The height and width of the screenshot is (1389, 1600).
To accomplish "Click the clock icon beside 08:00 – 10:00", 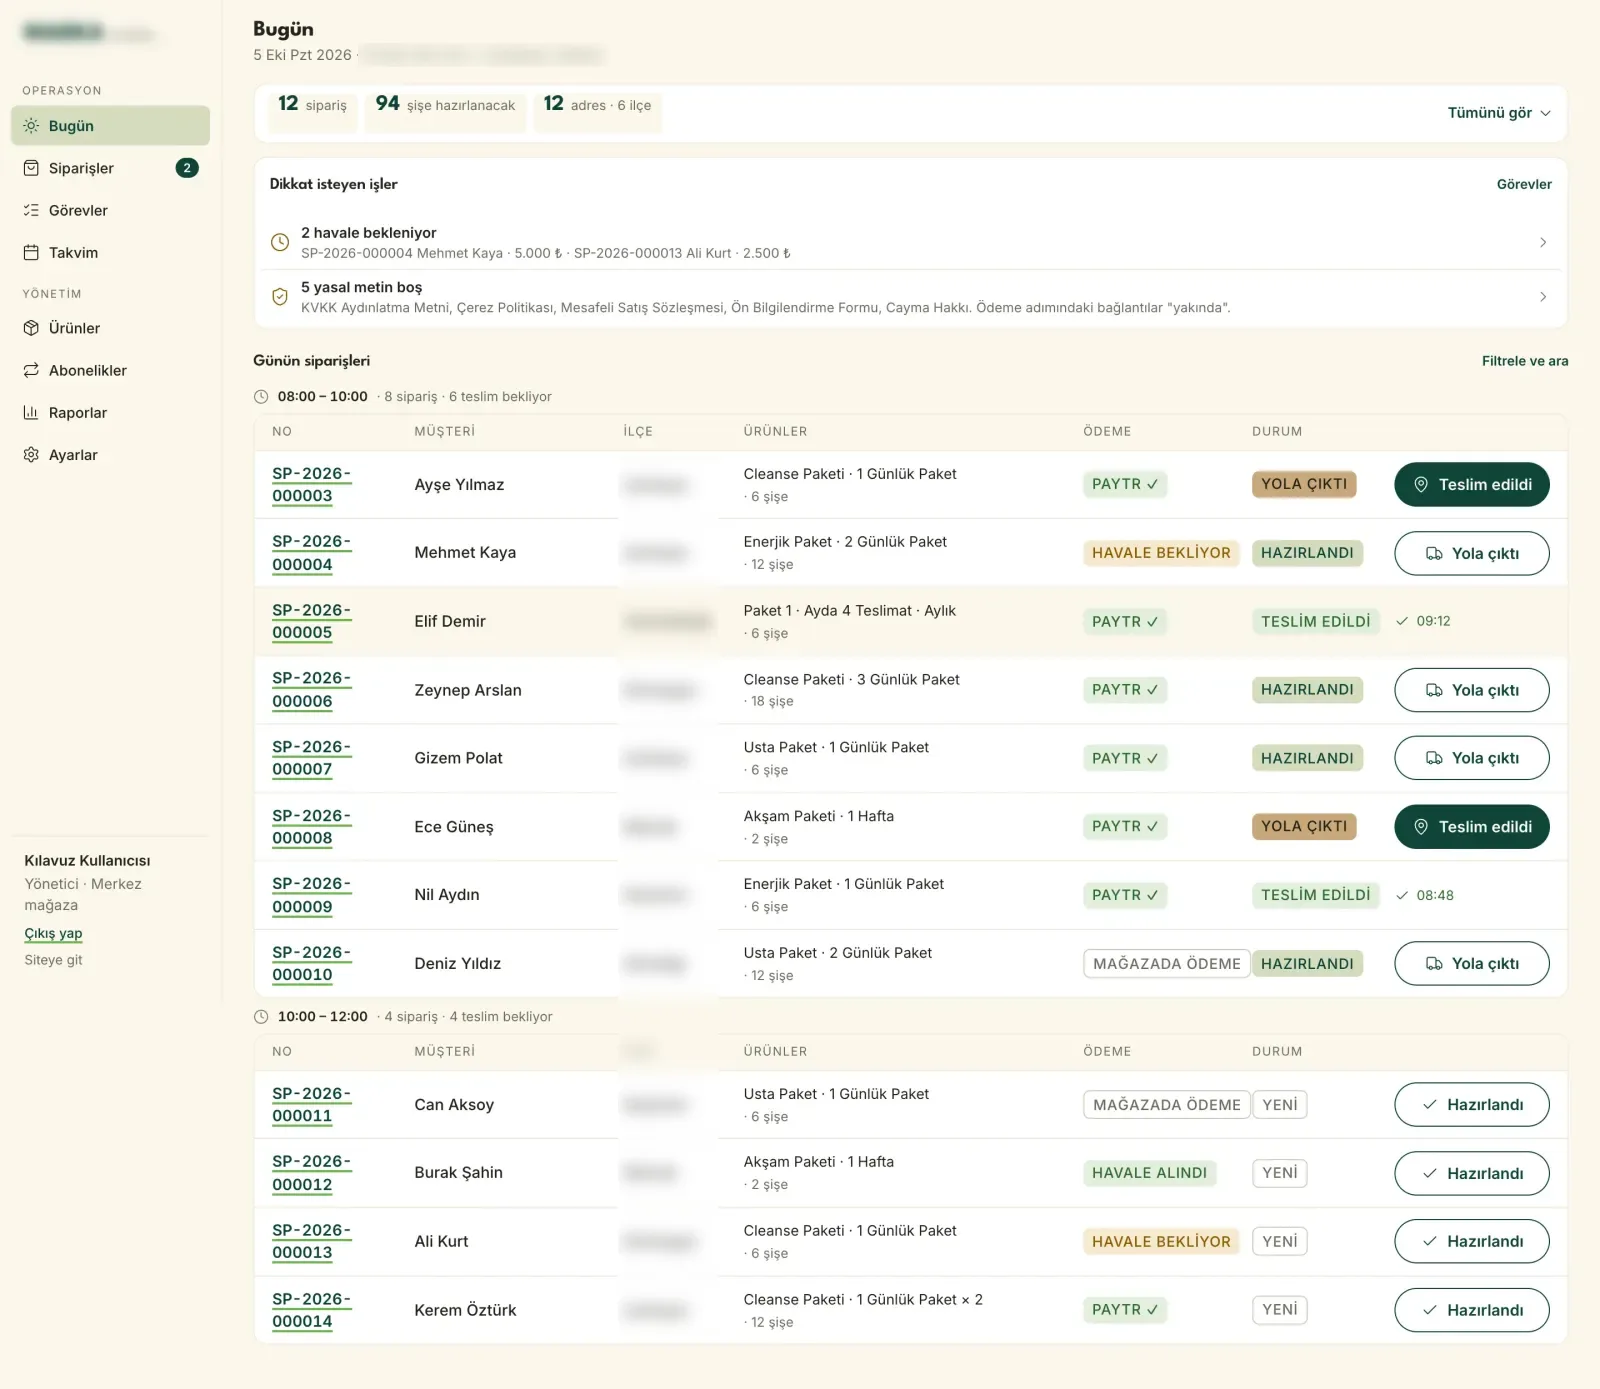I will [261, 397].
